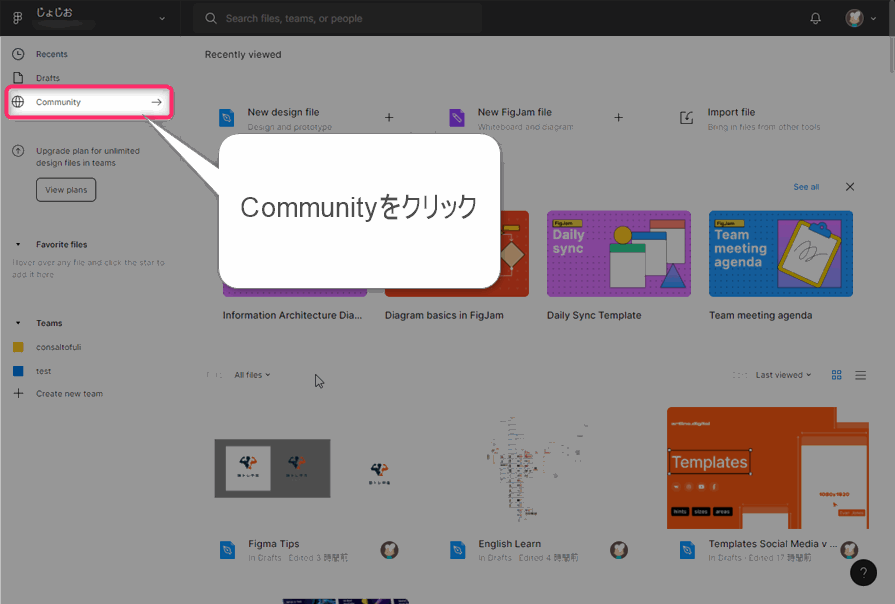Click the Figma logo icon
Screen dimensions: 895x604
18,18
